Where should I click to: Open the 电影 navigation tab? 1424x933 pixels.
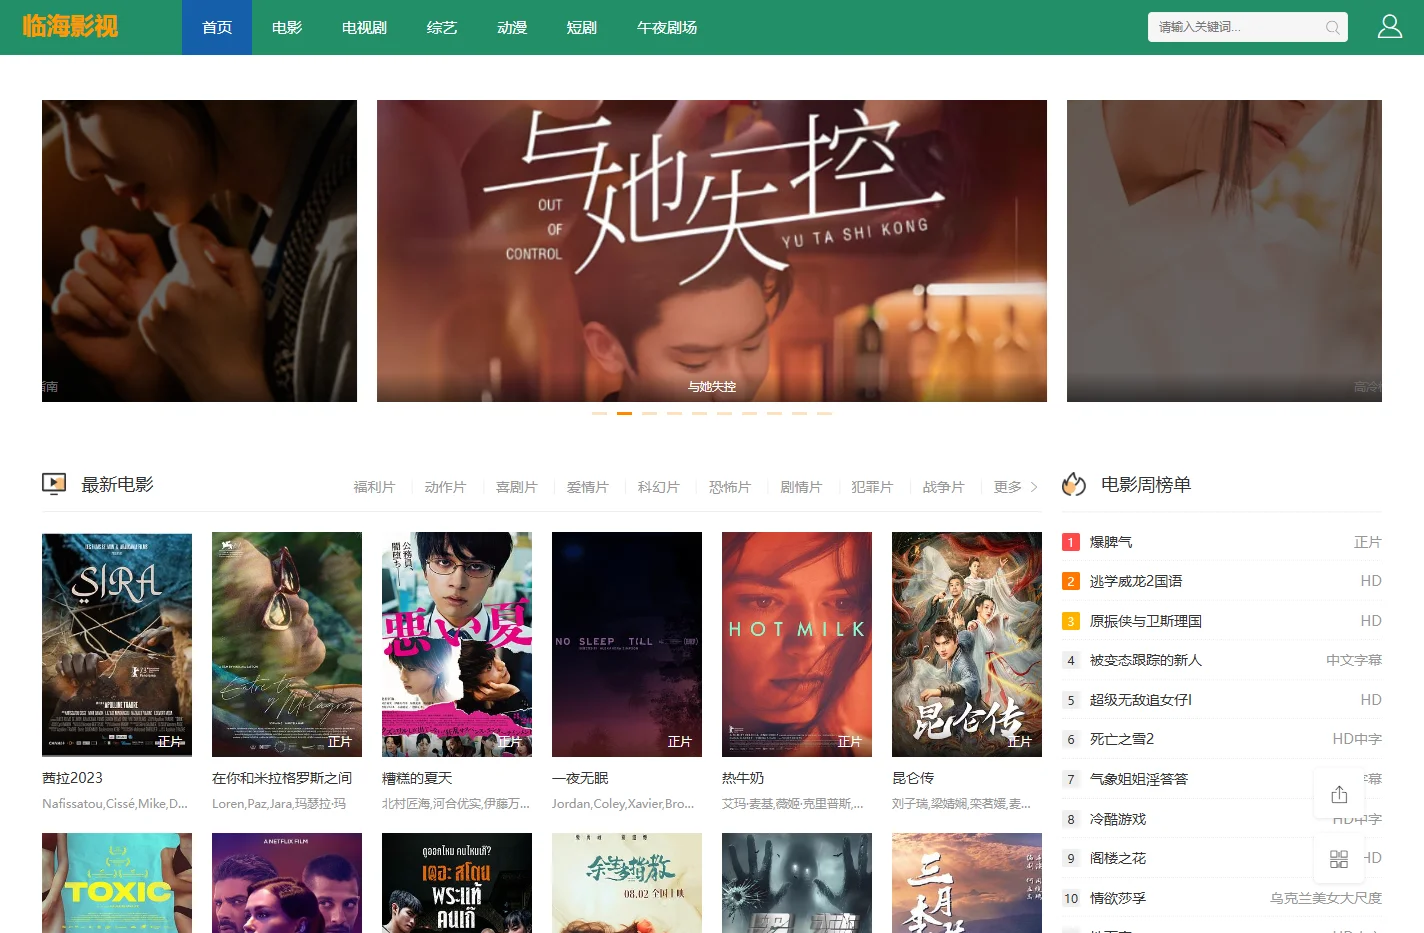coord(287,27)
